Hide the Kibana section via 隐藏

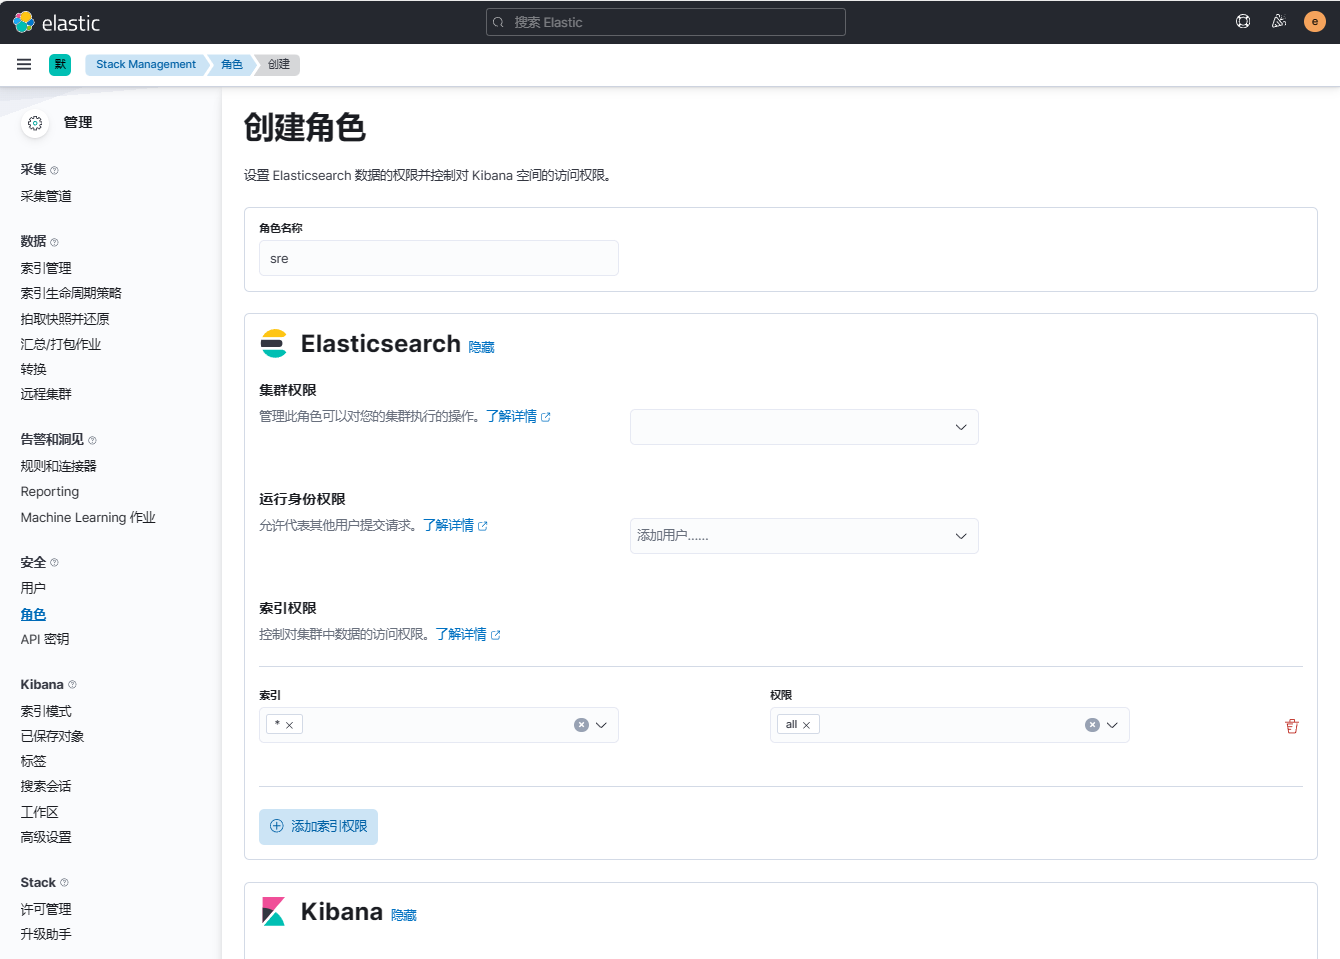pyautogui.click(x=403, y=915)
